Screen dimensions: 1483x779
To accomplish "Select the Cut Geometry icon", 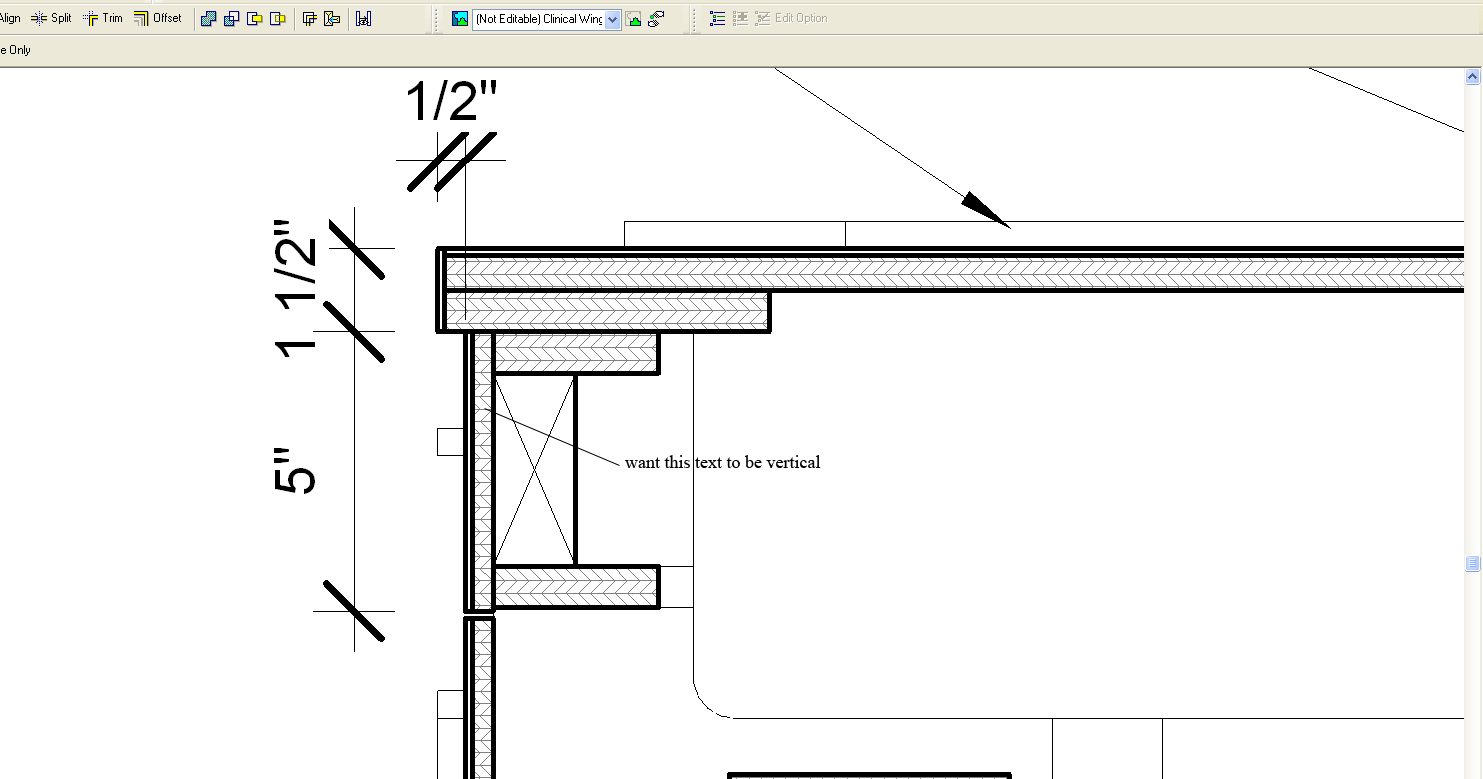I will click(x=255, y=19).
